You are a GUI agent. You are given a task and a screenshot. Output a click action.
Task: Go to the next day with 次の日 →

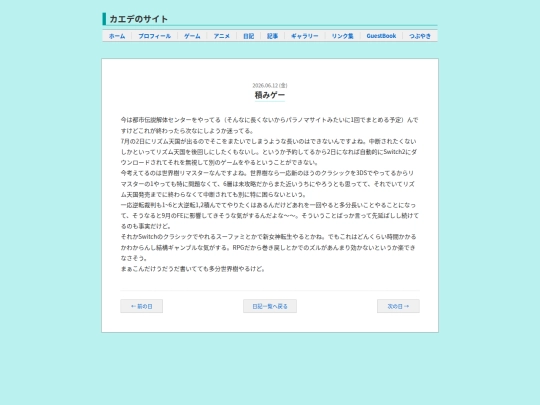[x=398, y=306]
